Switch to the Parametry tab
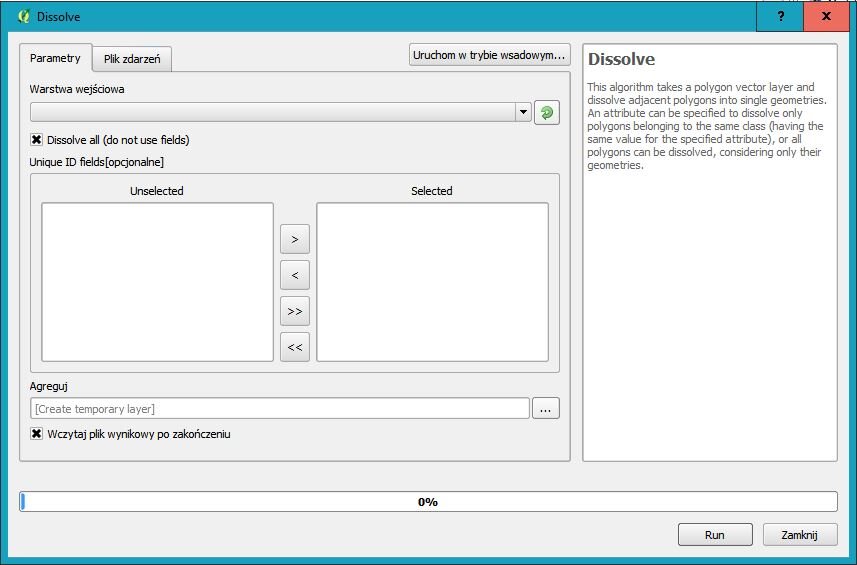Viewport: 857px width, 565px height. pos(55,58)
